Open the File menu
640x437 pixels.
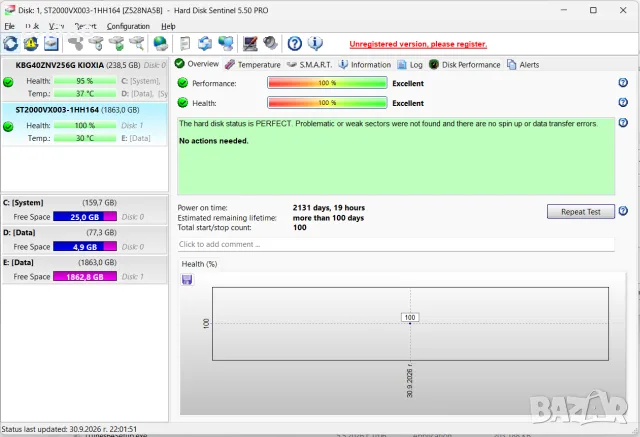(9, 26)
